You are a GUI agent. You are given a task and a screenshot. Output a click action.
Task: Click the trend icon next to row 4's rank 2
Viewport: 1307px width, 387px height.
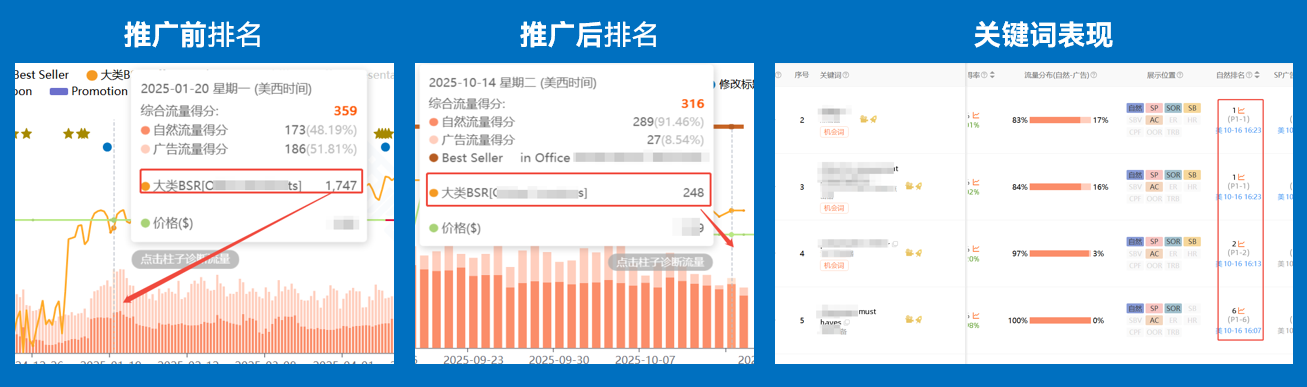[x=1241, y=243]
